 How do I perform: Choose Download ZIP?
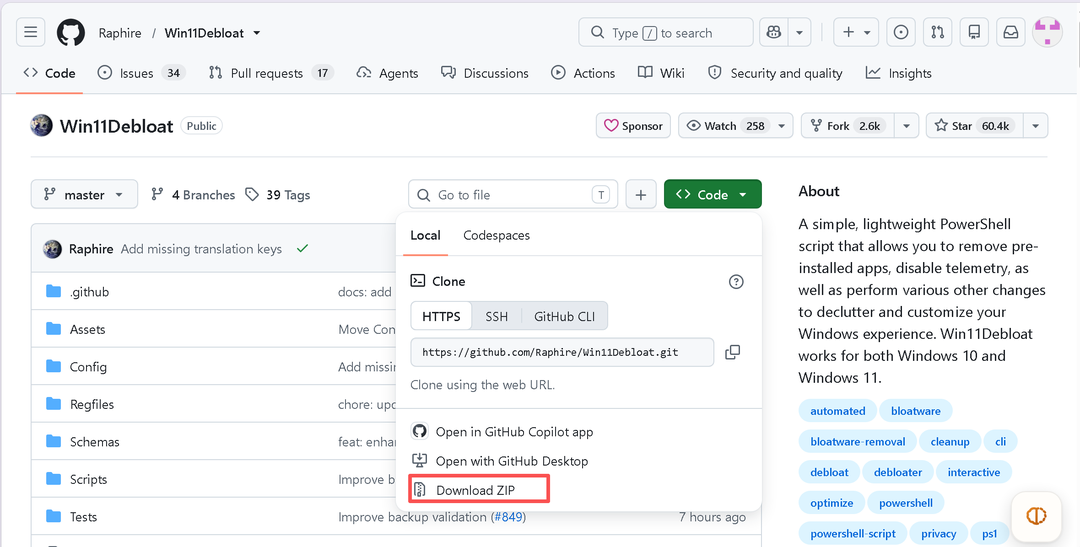(473, 490)
